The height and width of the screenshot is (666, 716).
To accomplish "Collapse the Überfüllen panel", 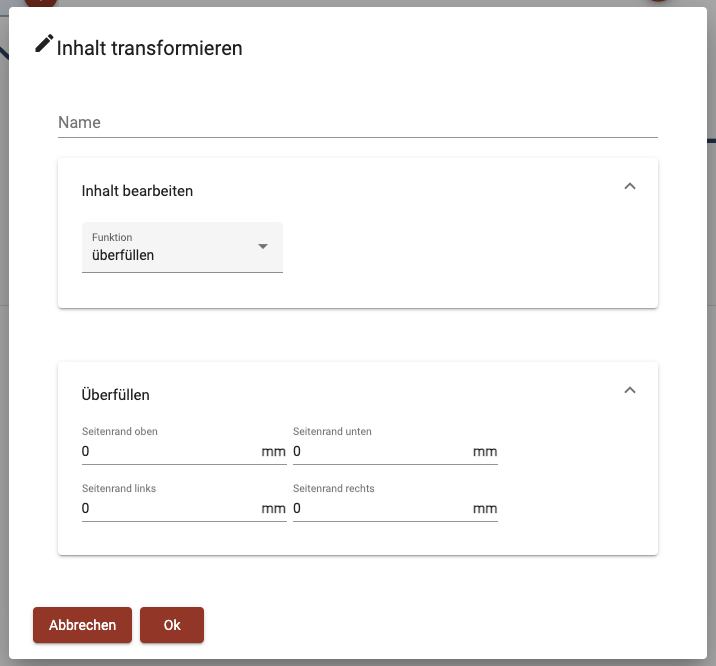I will (630, 390).
